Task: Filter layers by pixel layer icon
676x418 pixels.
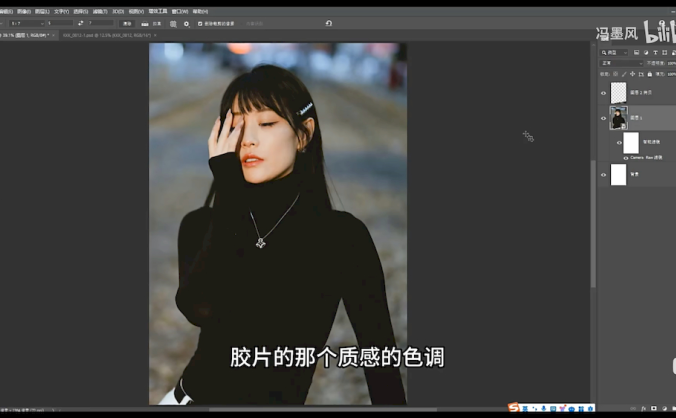Action: (636, 53)
